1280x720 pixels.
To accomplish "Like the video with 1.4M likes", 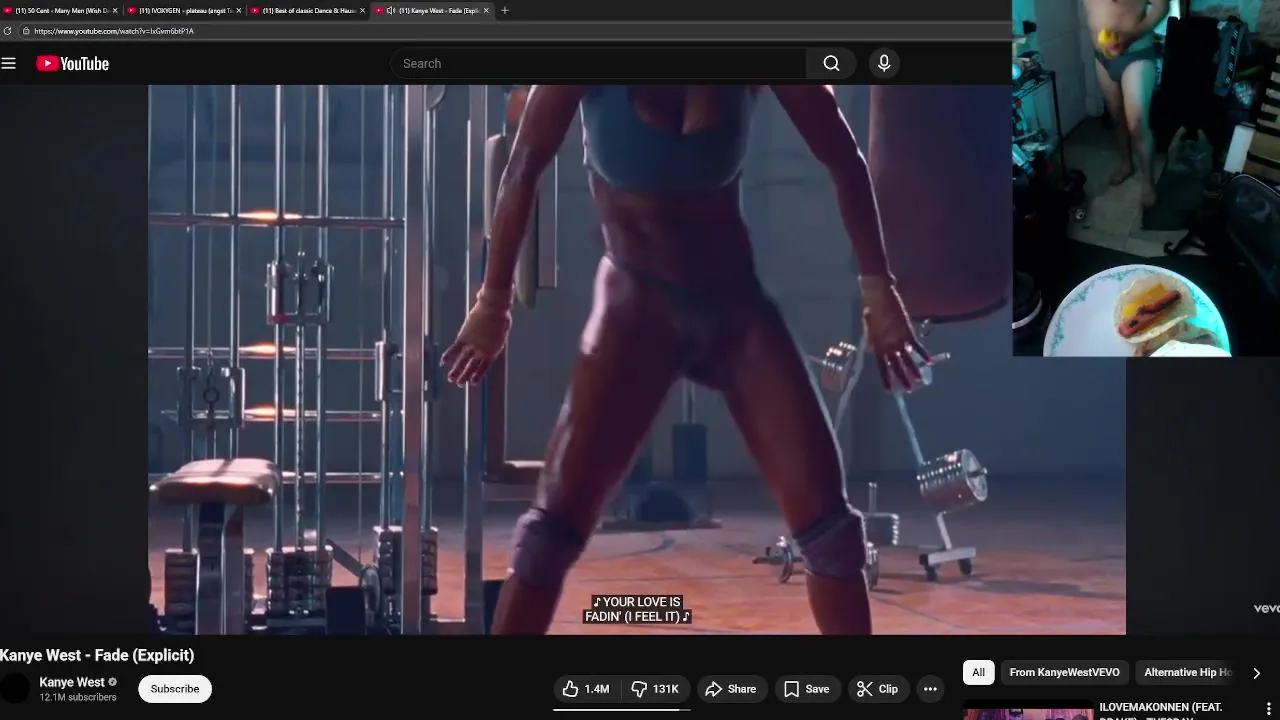I will [586, 689].
